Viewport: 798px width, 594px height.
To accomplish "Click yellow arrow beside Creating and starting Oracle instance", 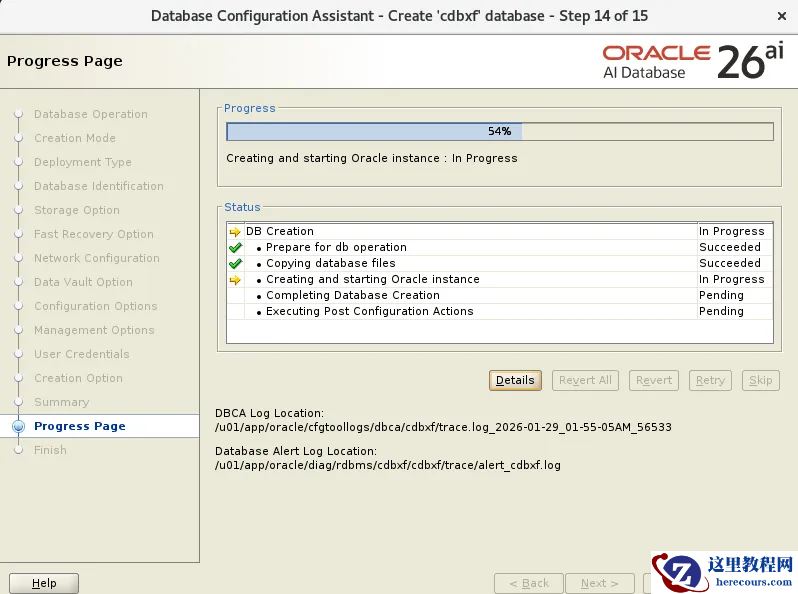I will click(x=235, y=280).
